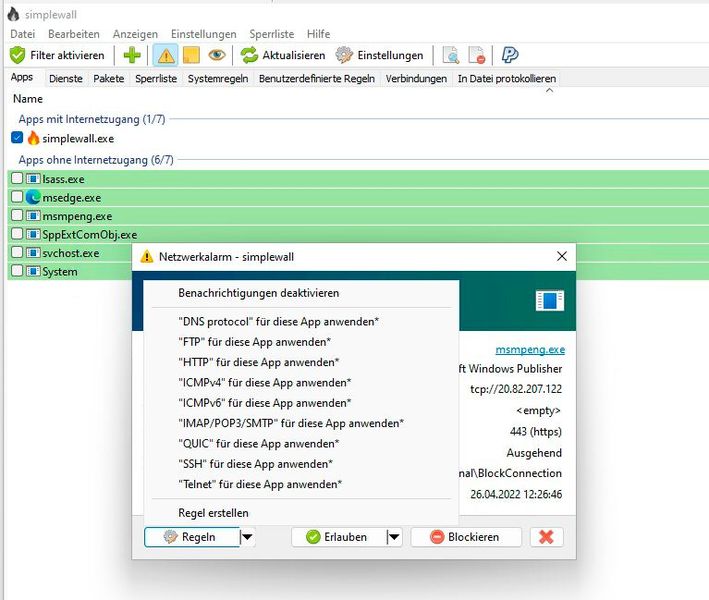Apply "DNS protocol" rule for this app
Screen dimensions: 709x600
pos(301,321)
